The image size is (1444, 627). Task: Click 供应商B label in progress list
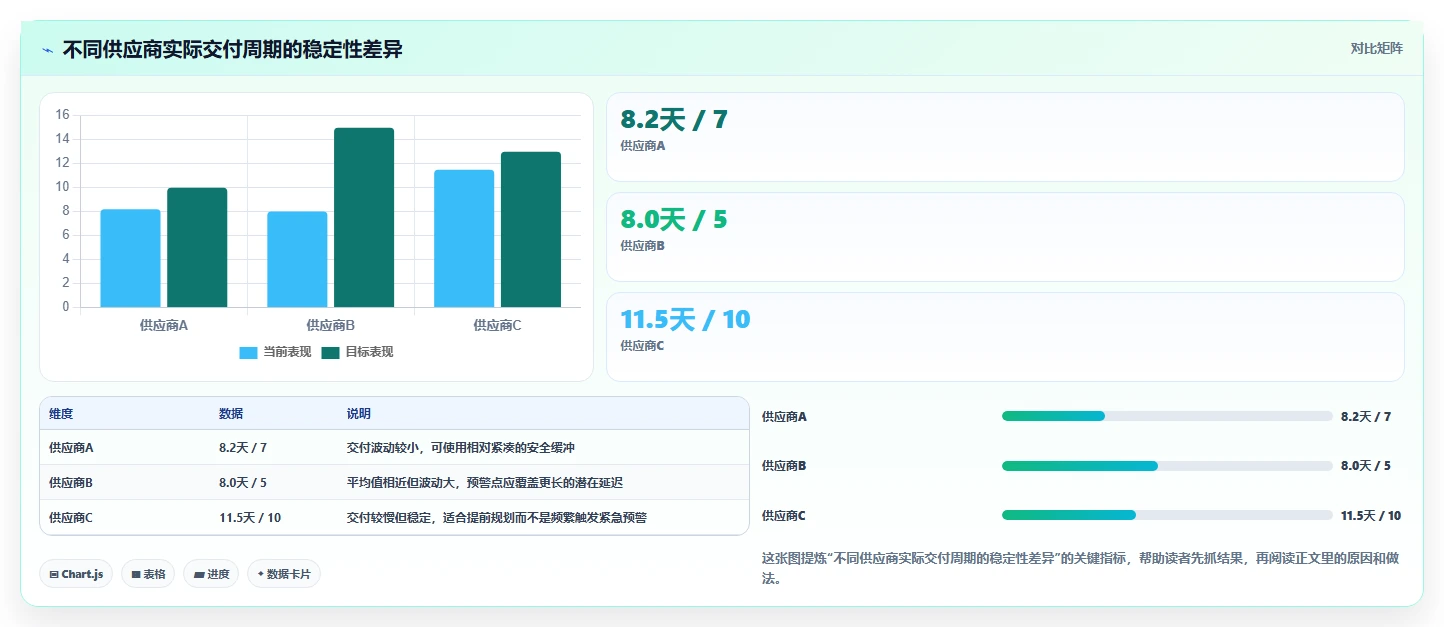(784, 465)
